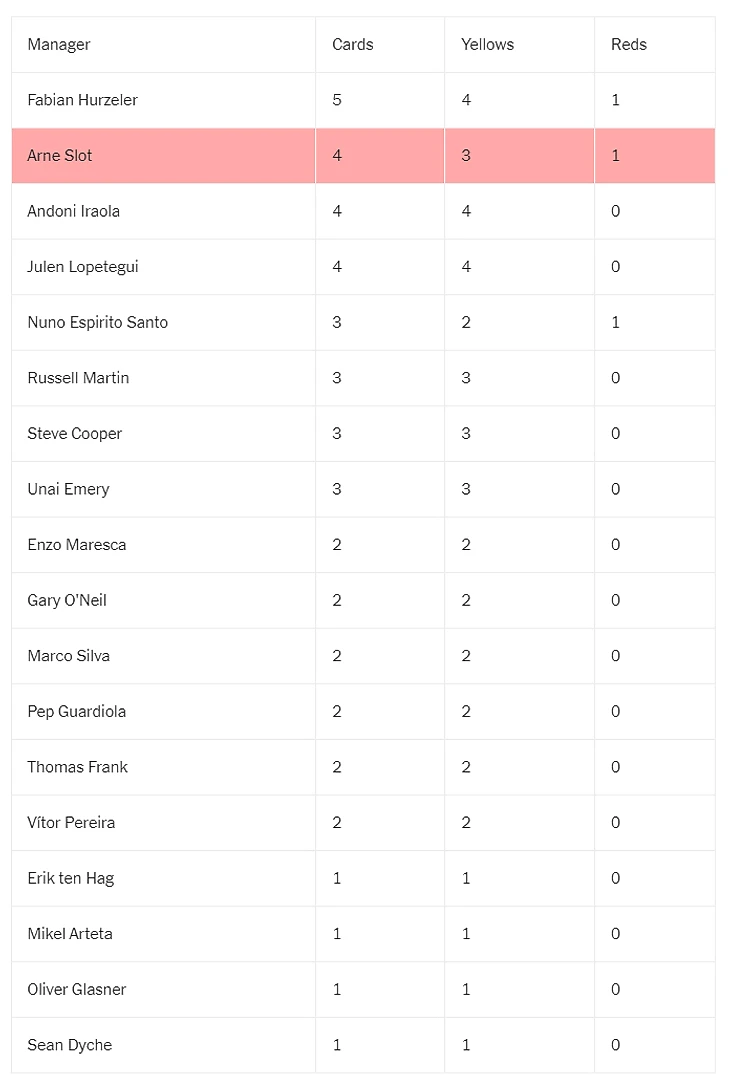Click Erik ten Hag in the table
Image resolution: width=730 pixels, height=1076 pixels.
[x=71, y=878]
